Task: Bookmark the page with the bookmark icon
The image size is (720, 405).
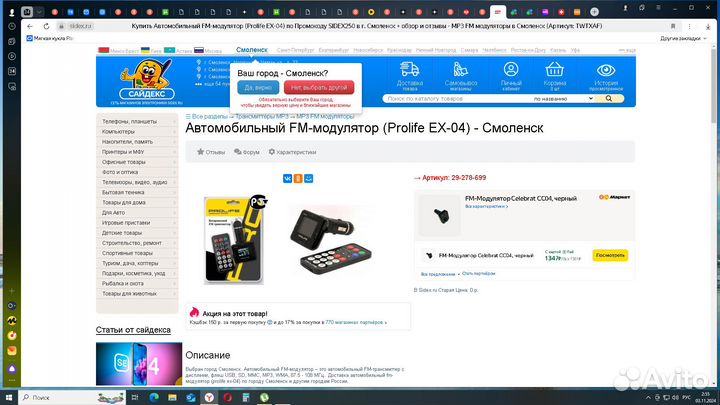Action: [x=673, y=26]
